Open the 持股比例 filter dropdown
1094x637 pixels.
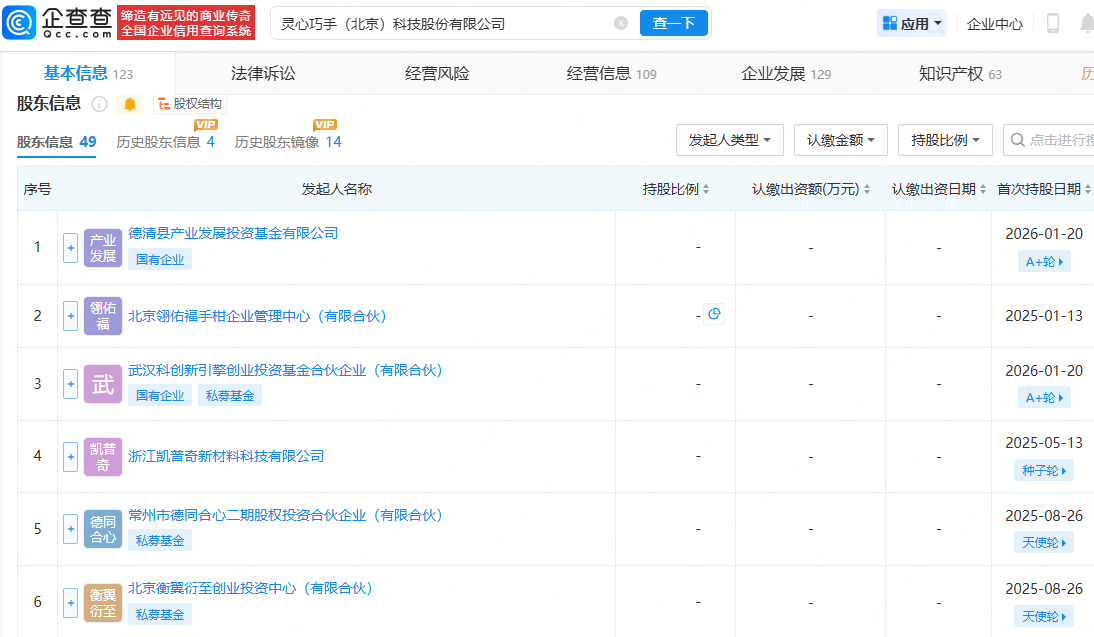[944, 140]
